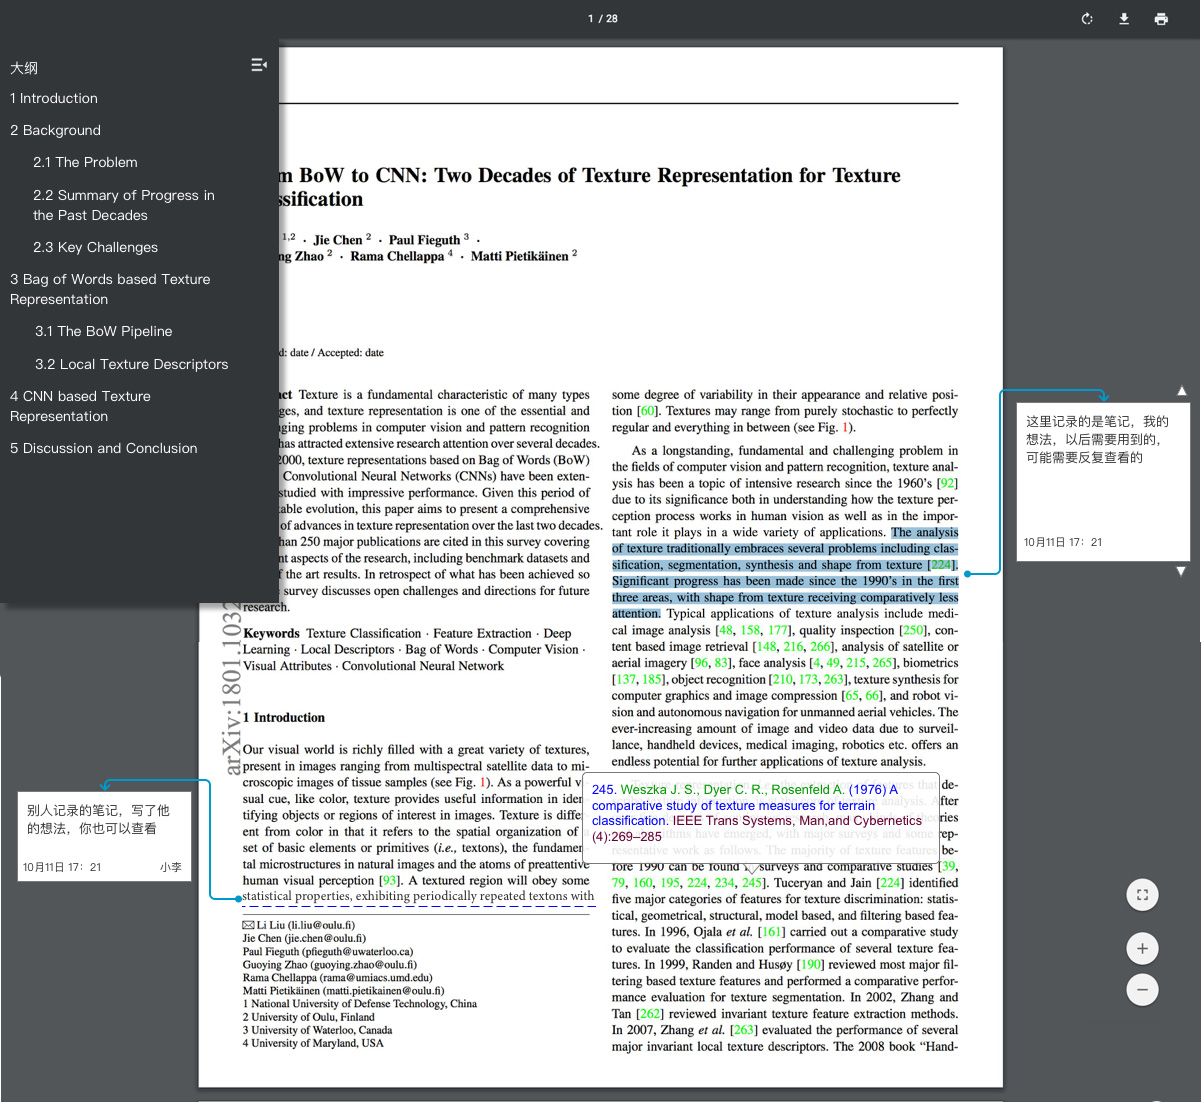Screen dimensions: 1201x1102
Task: Click the Keywords line in the abstract
Action: click(x=414, y=650)
